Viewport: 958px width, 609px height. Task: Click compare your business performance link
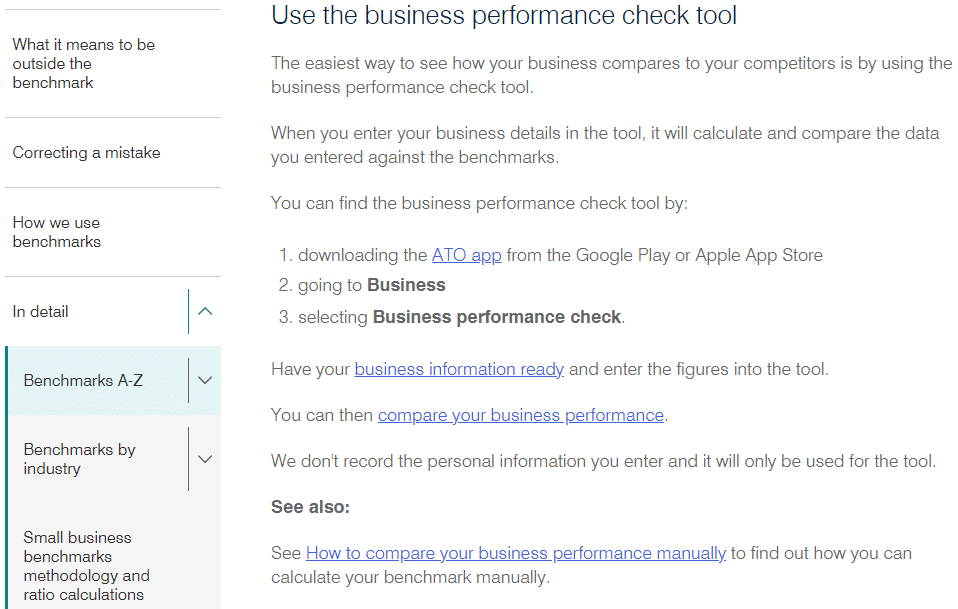pyautogui.click(x=520, y=415)
